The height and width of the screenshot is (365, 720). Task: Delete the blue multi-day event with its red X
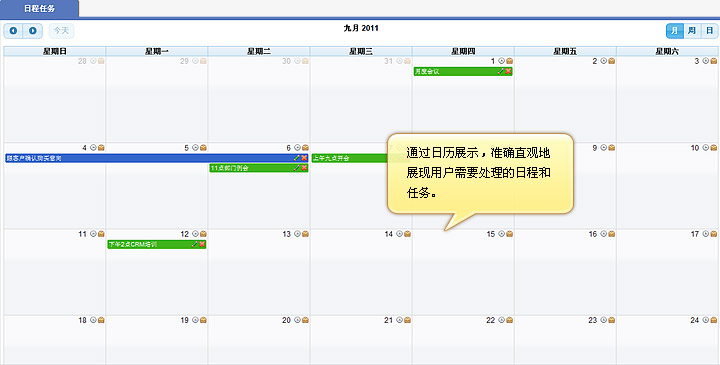tap(304, 158)
